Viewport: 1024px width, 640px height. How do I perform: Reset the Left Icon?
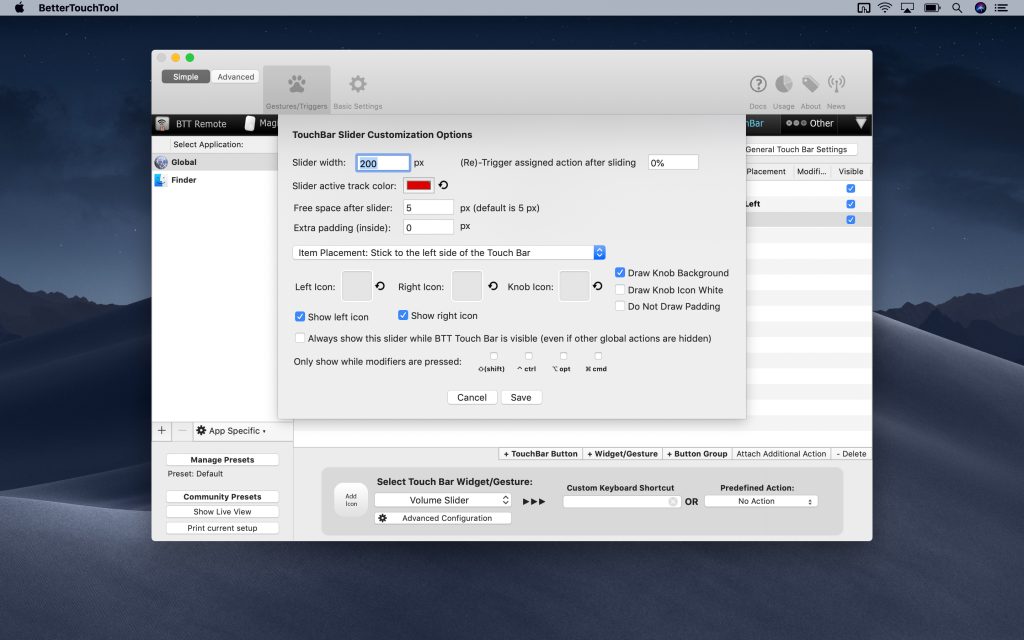tap(380, 286)
